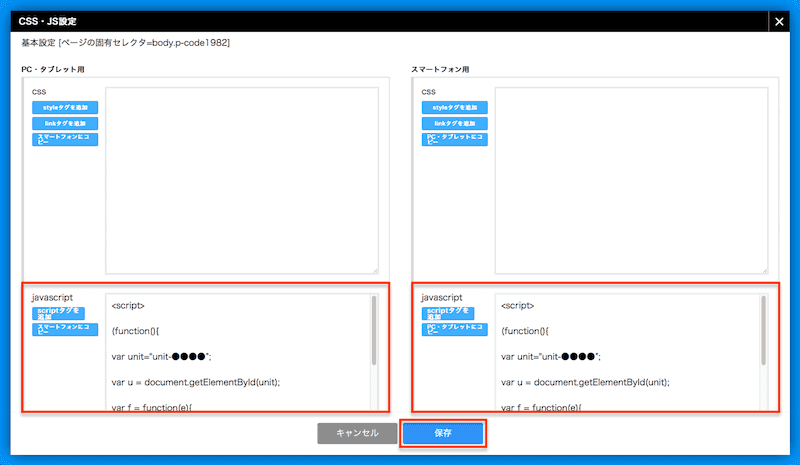Add style tag in スマートフォン用 CSS section
Screen dimensions: 800x465
click(x=455, y=108)
